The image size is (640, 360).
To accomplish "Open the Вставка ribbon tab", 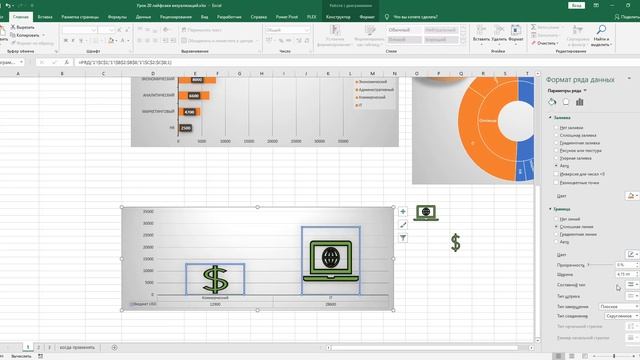I will click(x=45, y=17).
